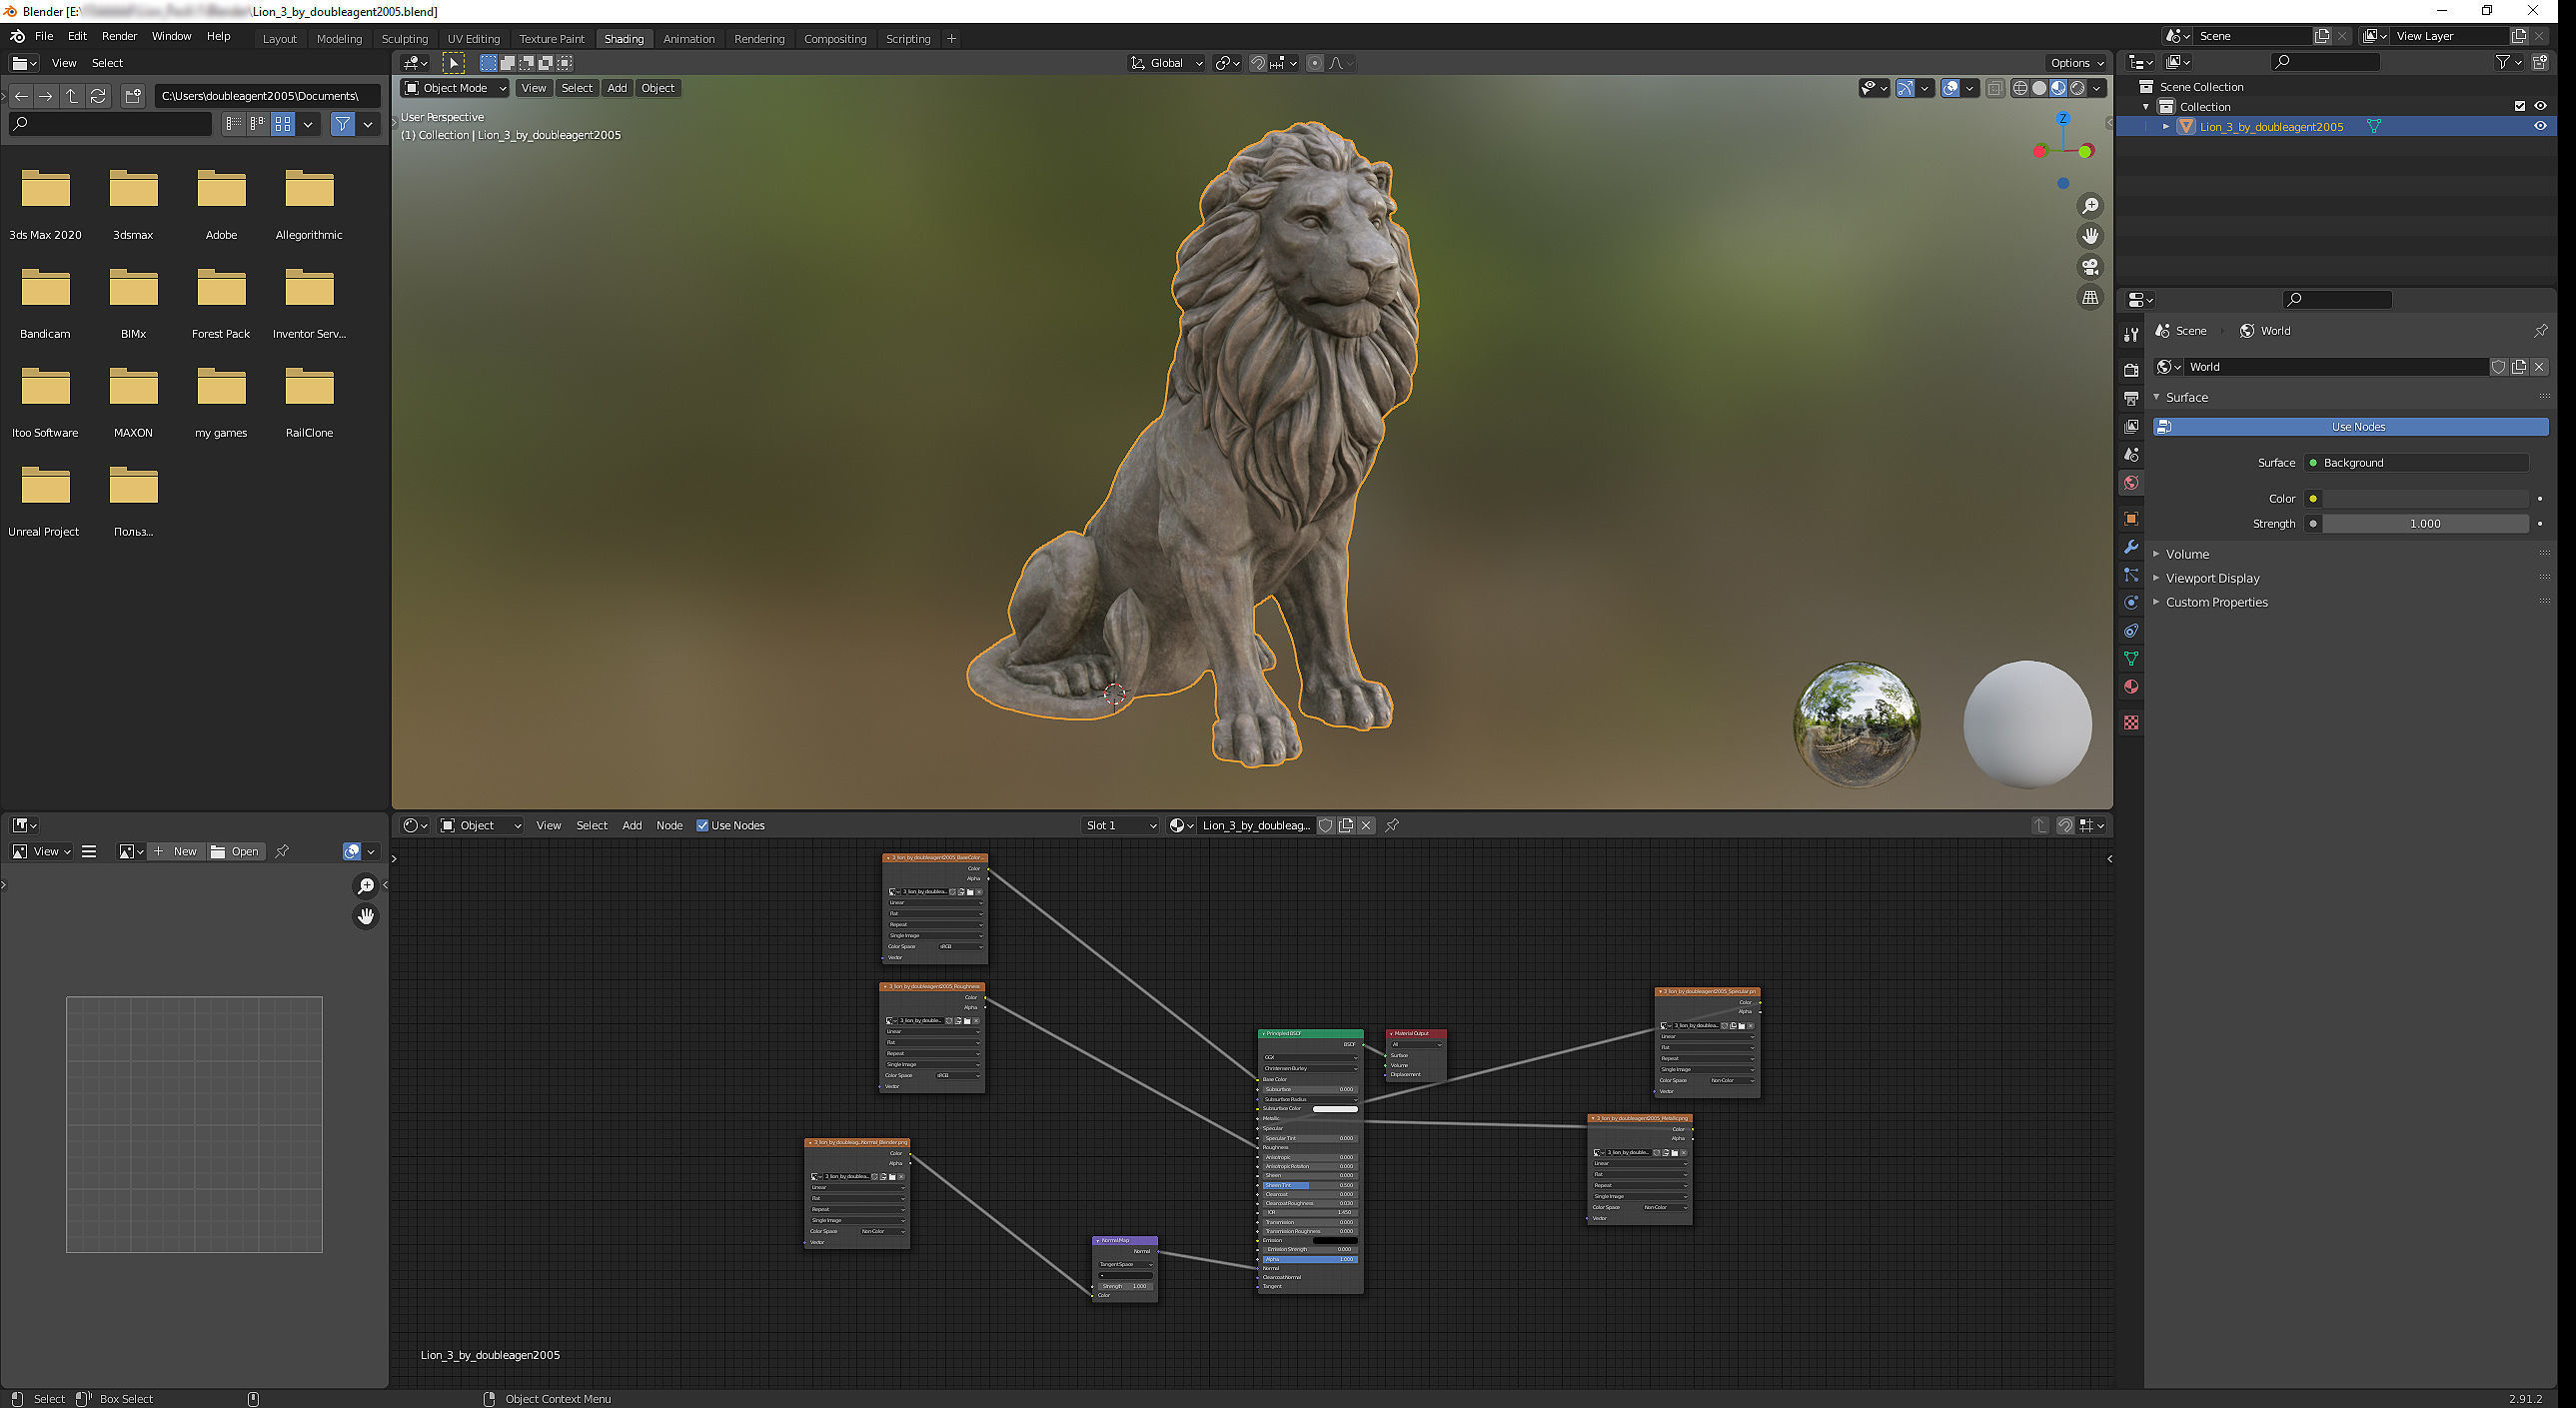2576x1408 pixels.
Task: Toggle file browser filtering funnel
Action: pos(343,124)
